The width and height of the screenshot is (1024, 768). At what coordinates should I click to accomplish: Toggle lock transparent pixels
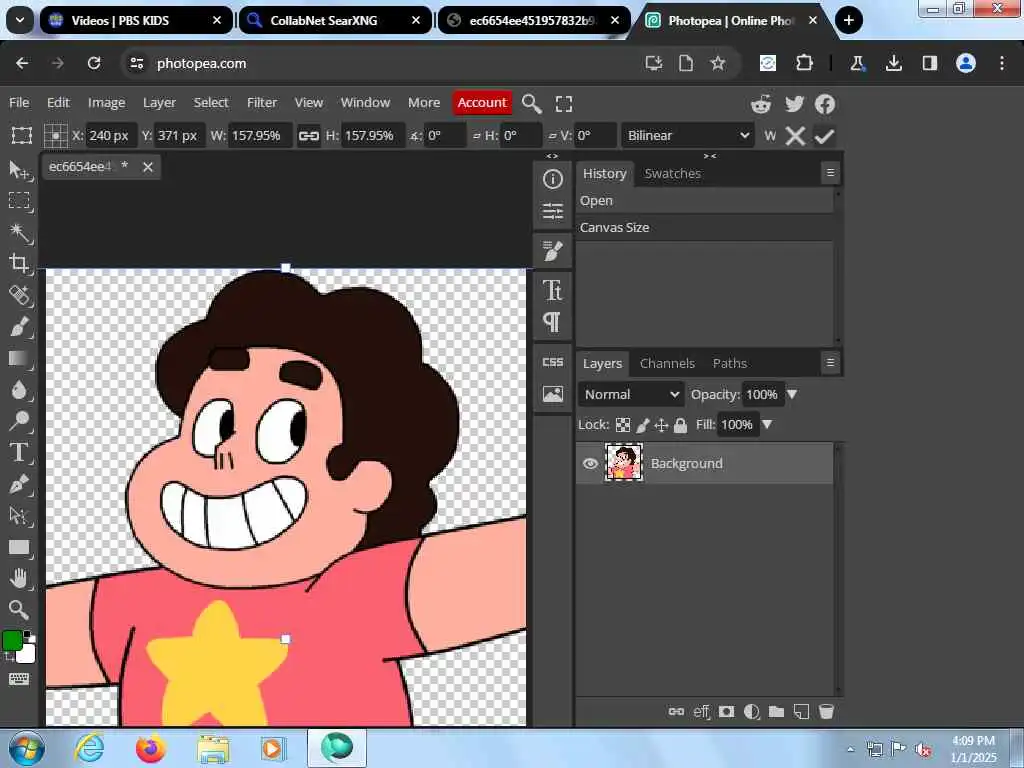[x=623, y=425]
